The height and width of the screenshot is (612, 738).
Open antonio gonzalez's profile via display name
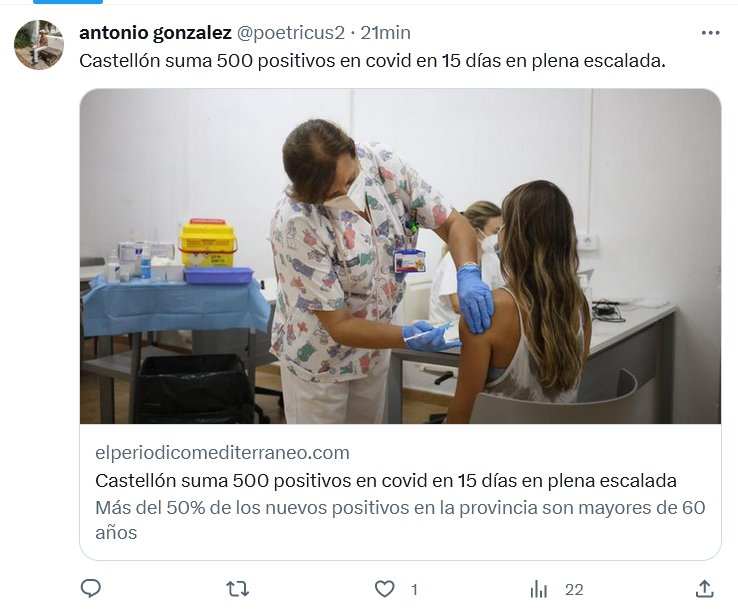(154, 33)
